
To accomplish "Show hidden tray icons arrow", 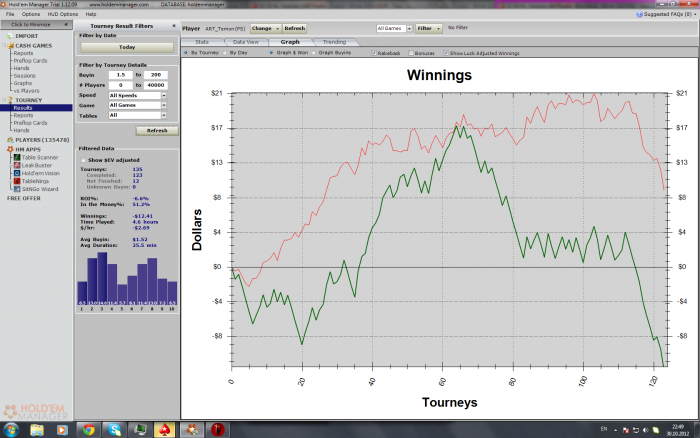I will pyautogui.click(x=616, y=430).
